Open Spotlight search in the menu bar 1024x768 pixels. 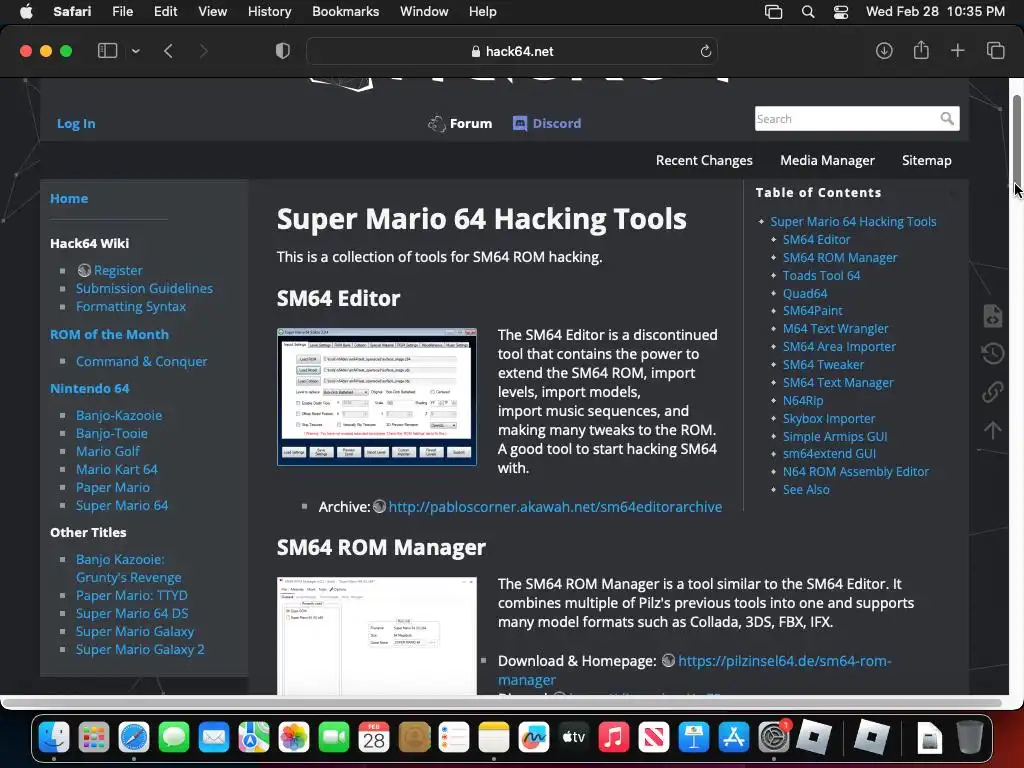(x=808, y=12)
